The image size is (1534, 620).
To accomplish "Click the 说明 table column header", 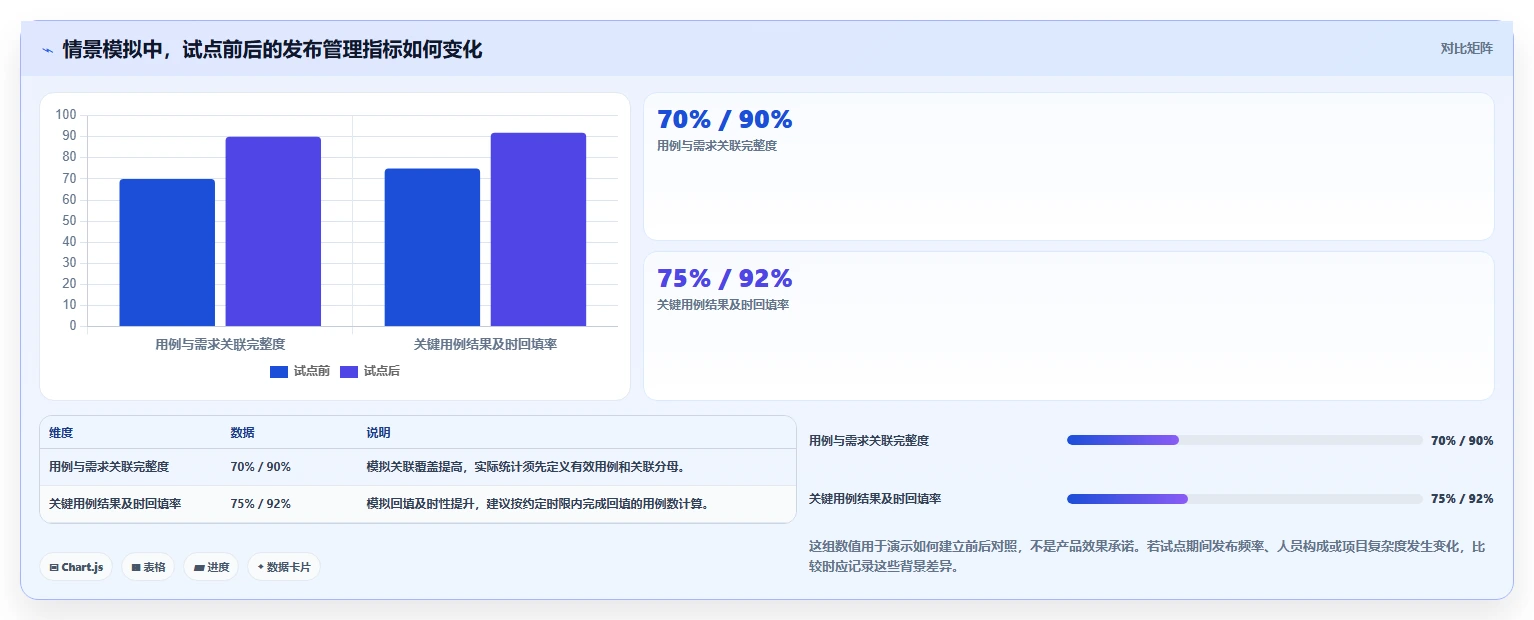I will (378, 433).
